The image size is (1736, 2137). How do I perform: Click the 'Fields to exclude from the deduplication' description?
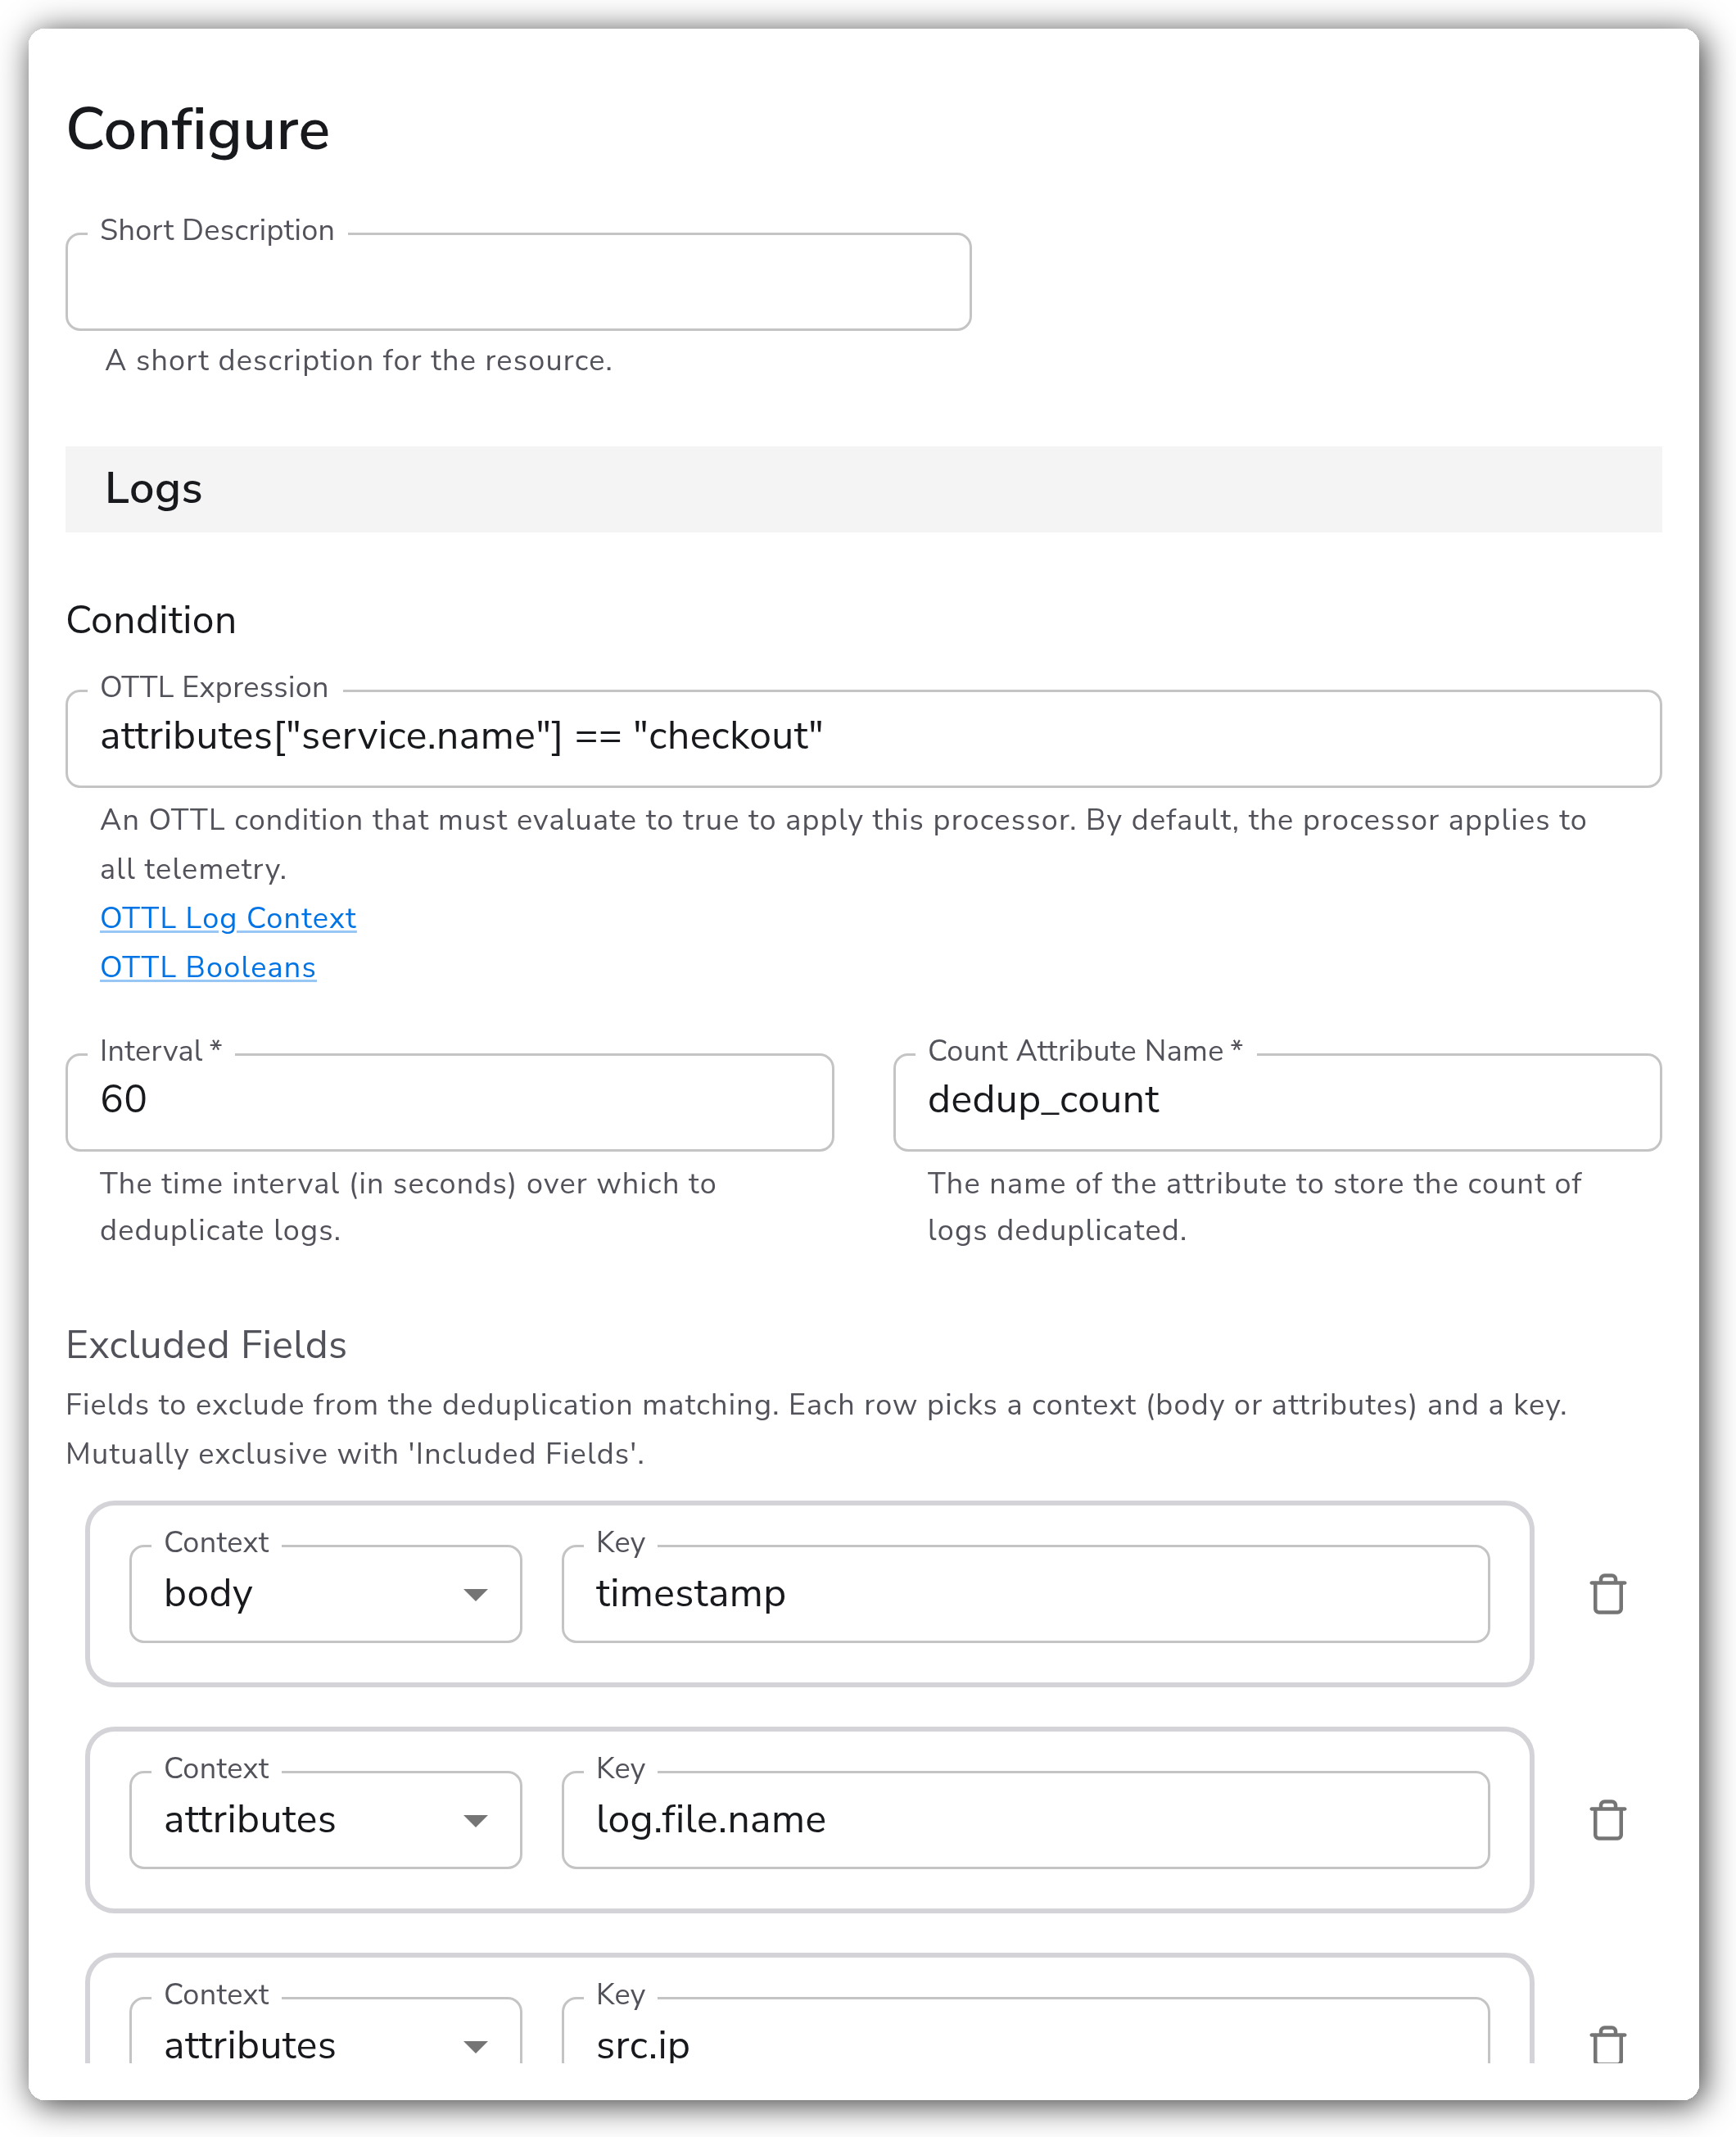[816, 1429]
